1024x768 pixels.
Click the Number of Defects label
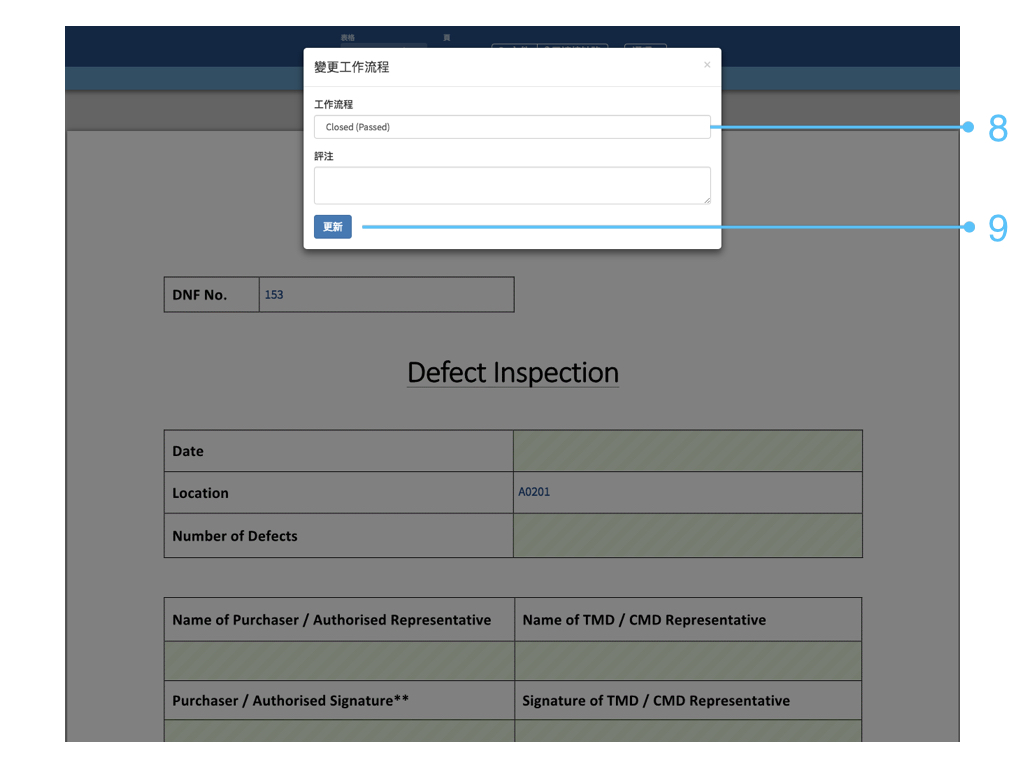(234, 536)
